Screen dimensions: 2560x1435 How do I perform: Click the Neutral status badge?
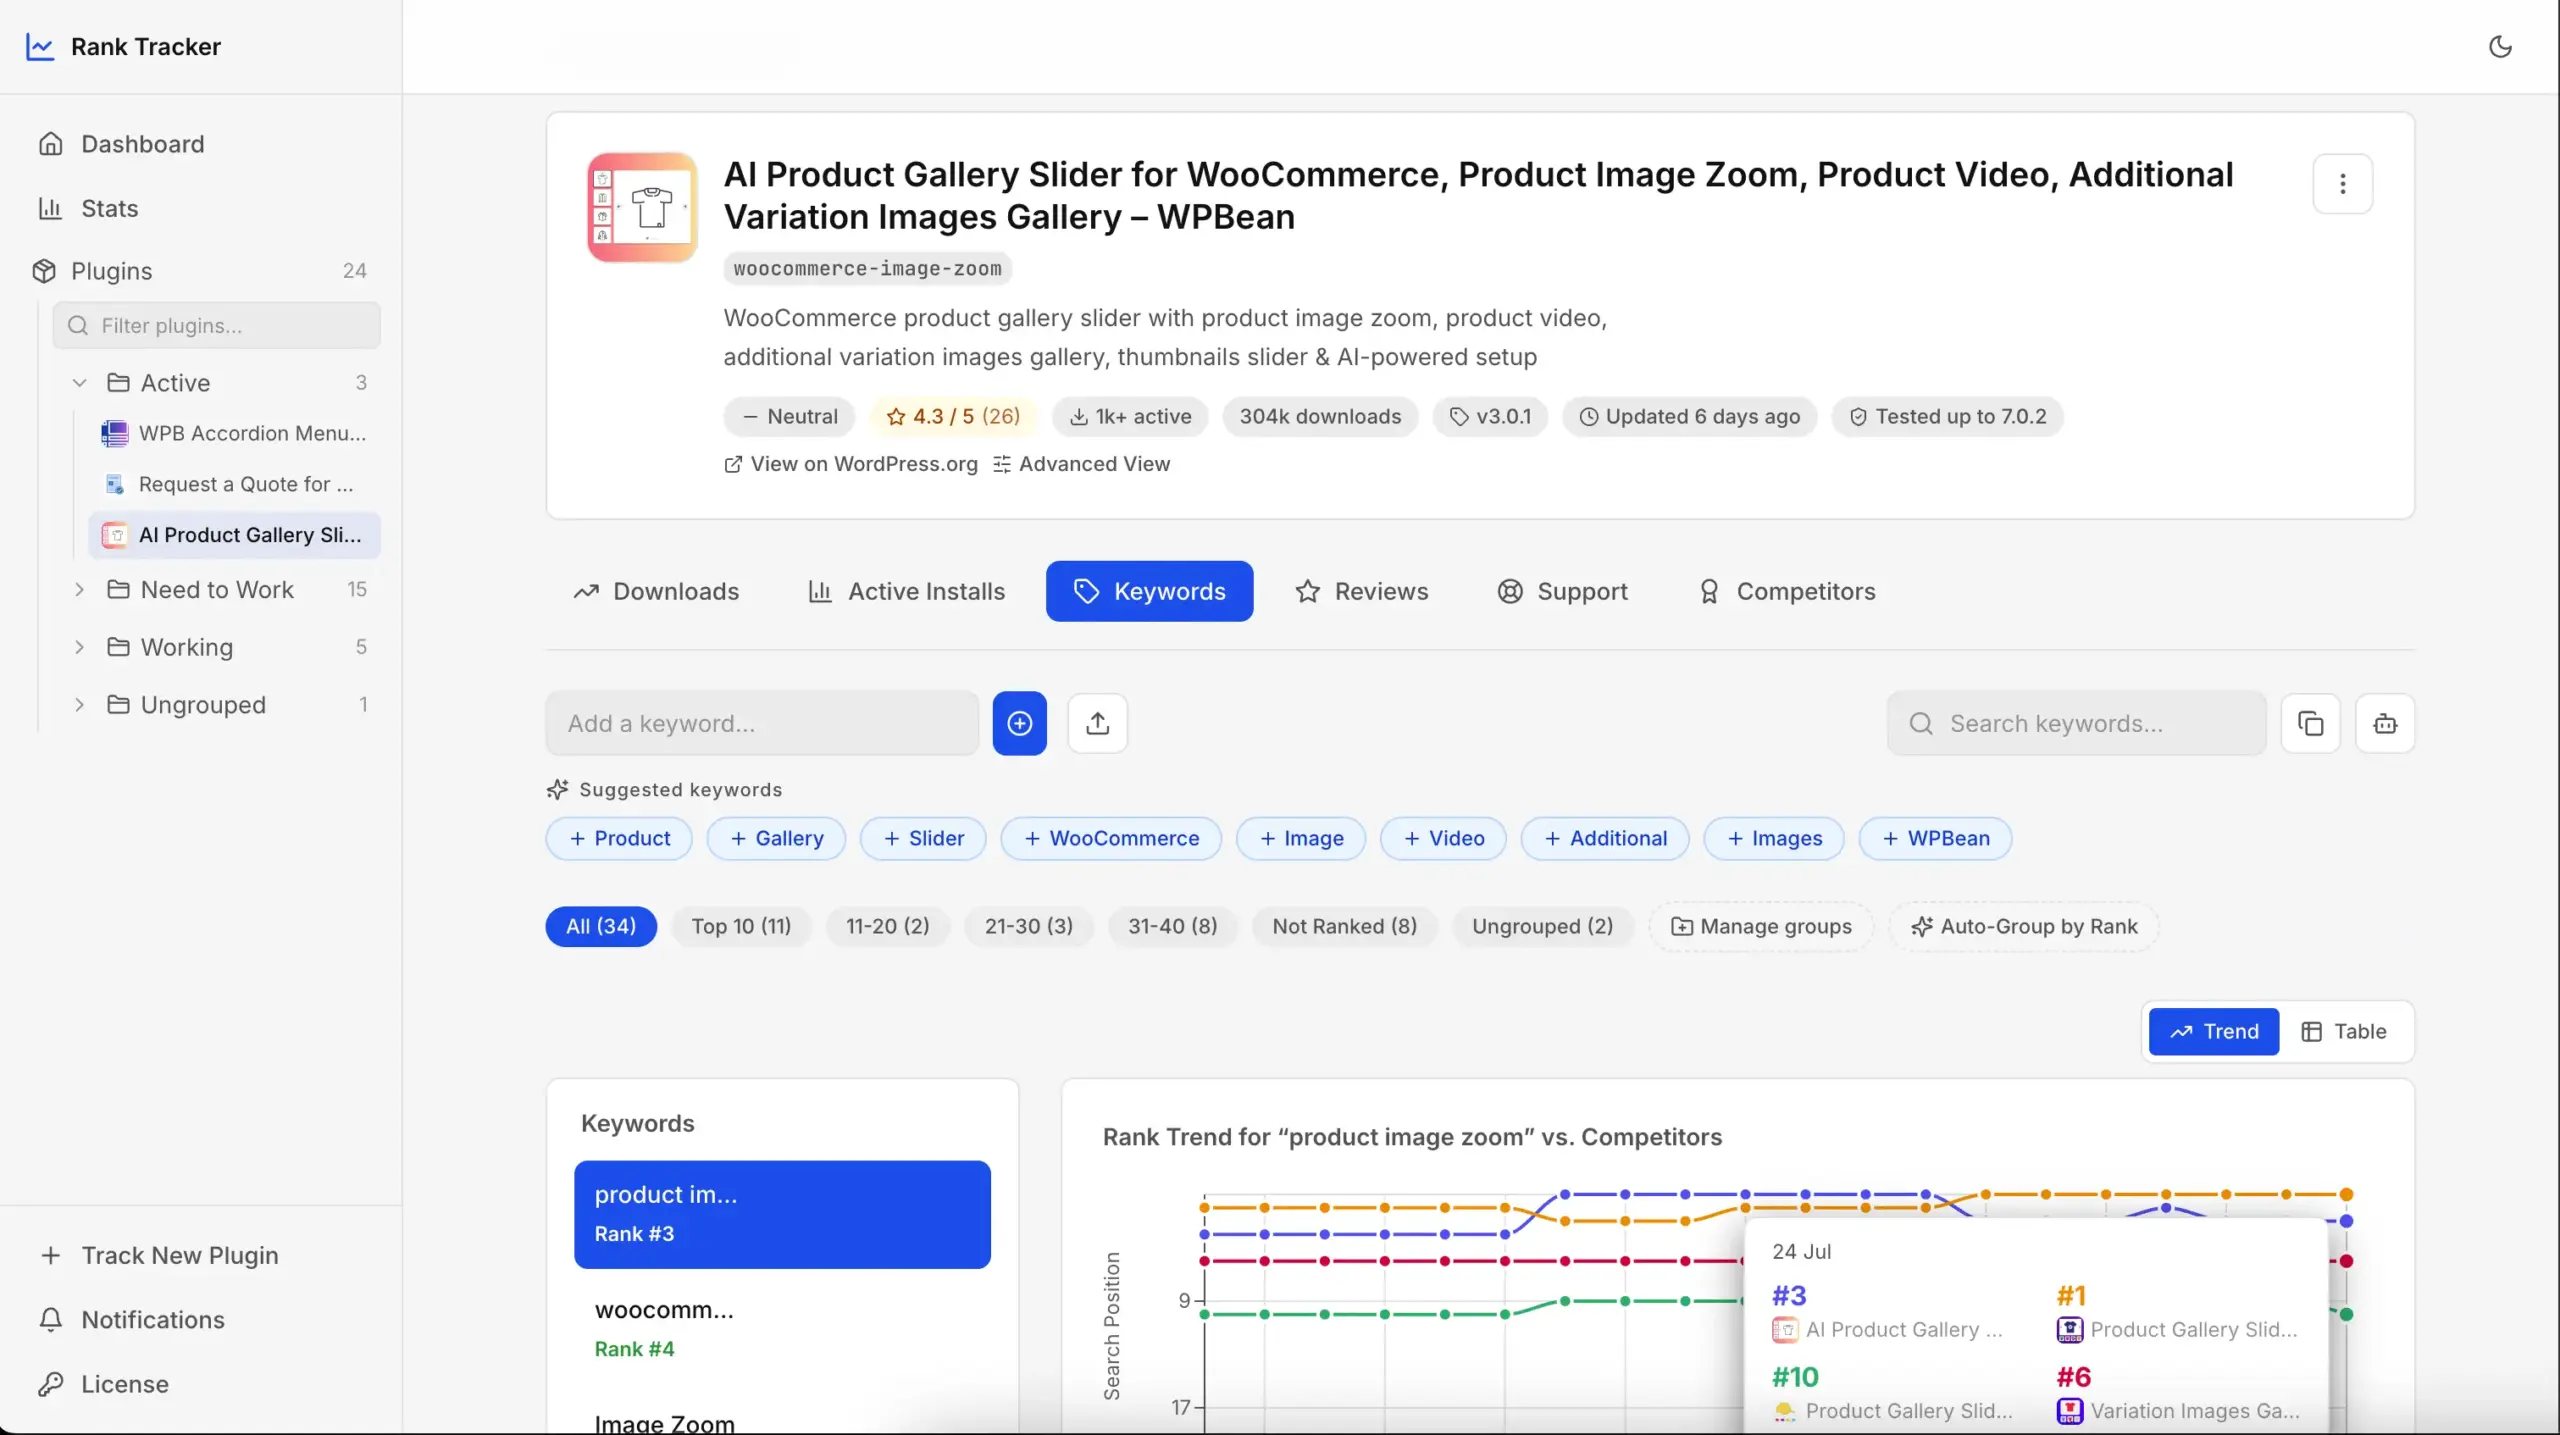coord(789,417)
